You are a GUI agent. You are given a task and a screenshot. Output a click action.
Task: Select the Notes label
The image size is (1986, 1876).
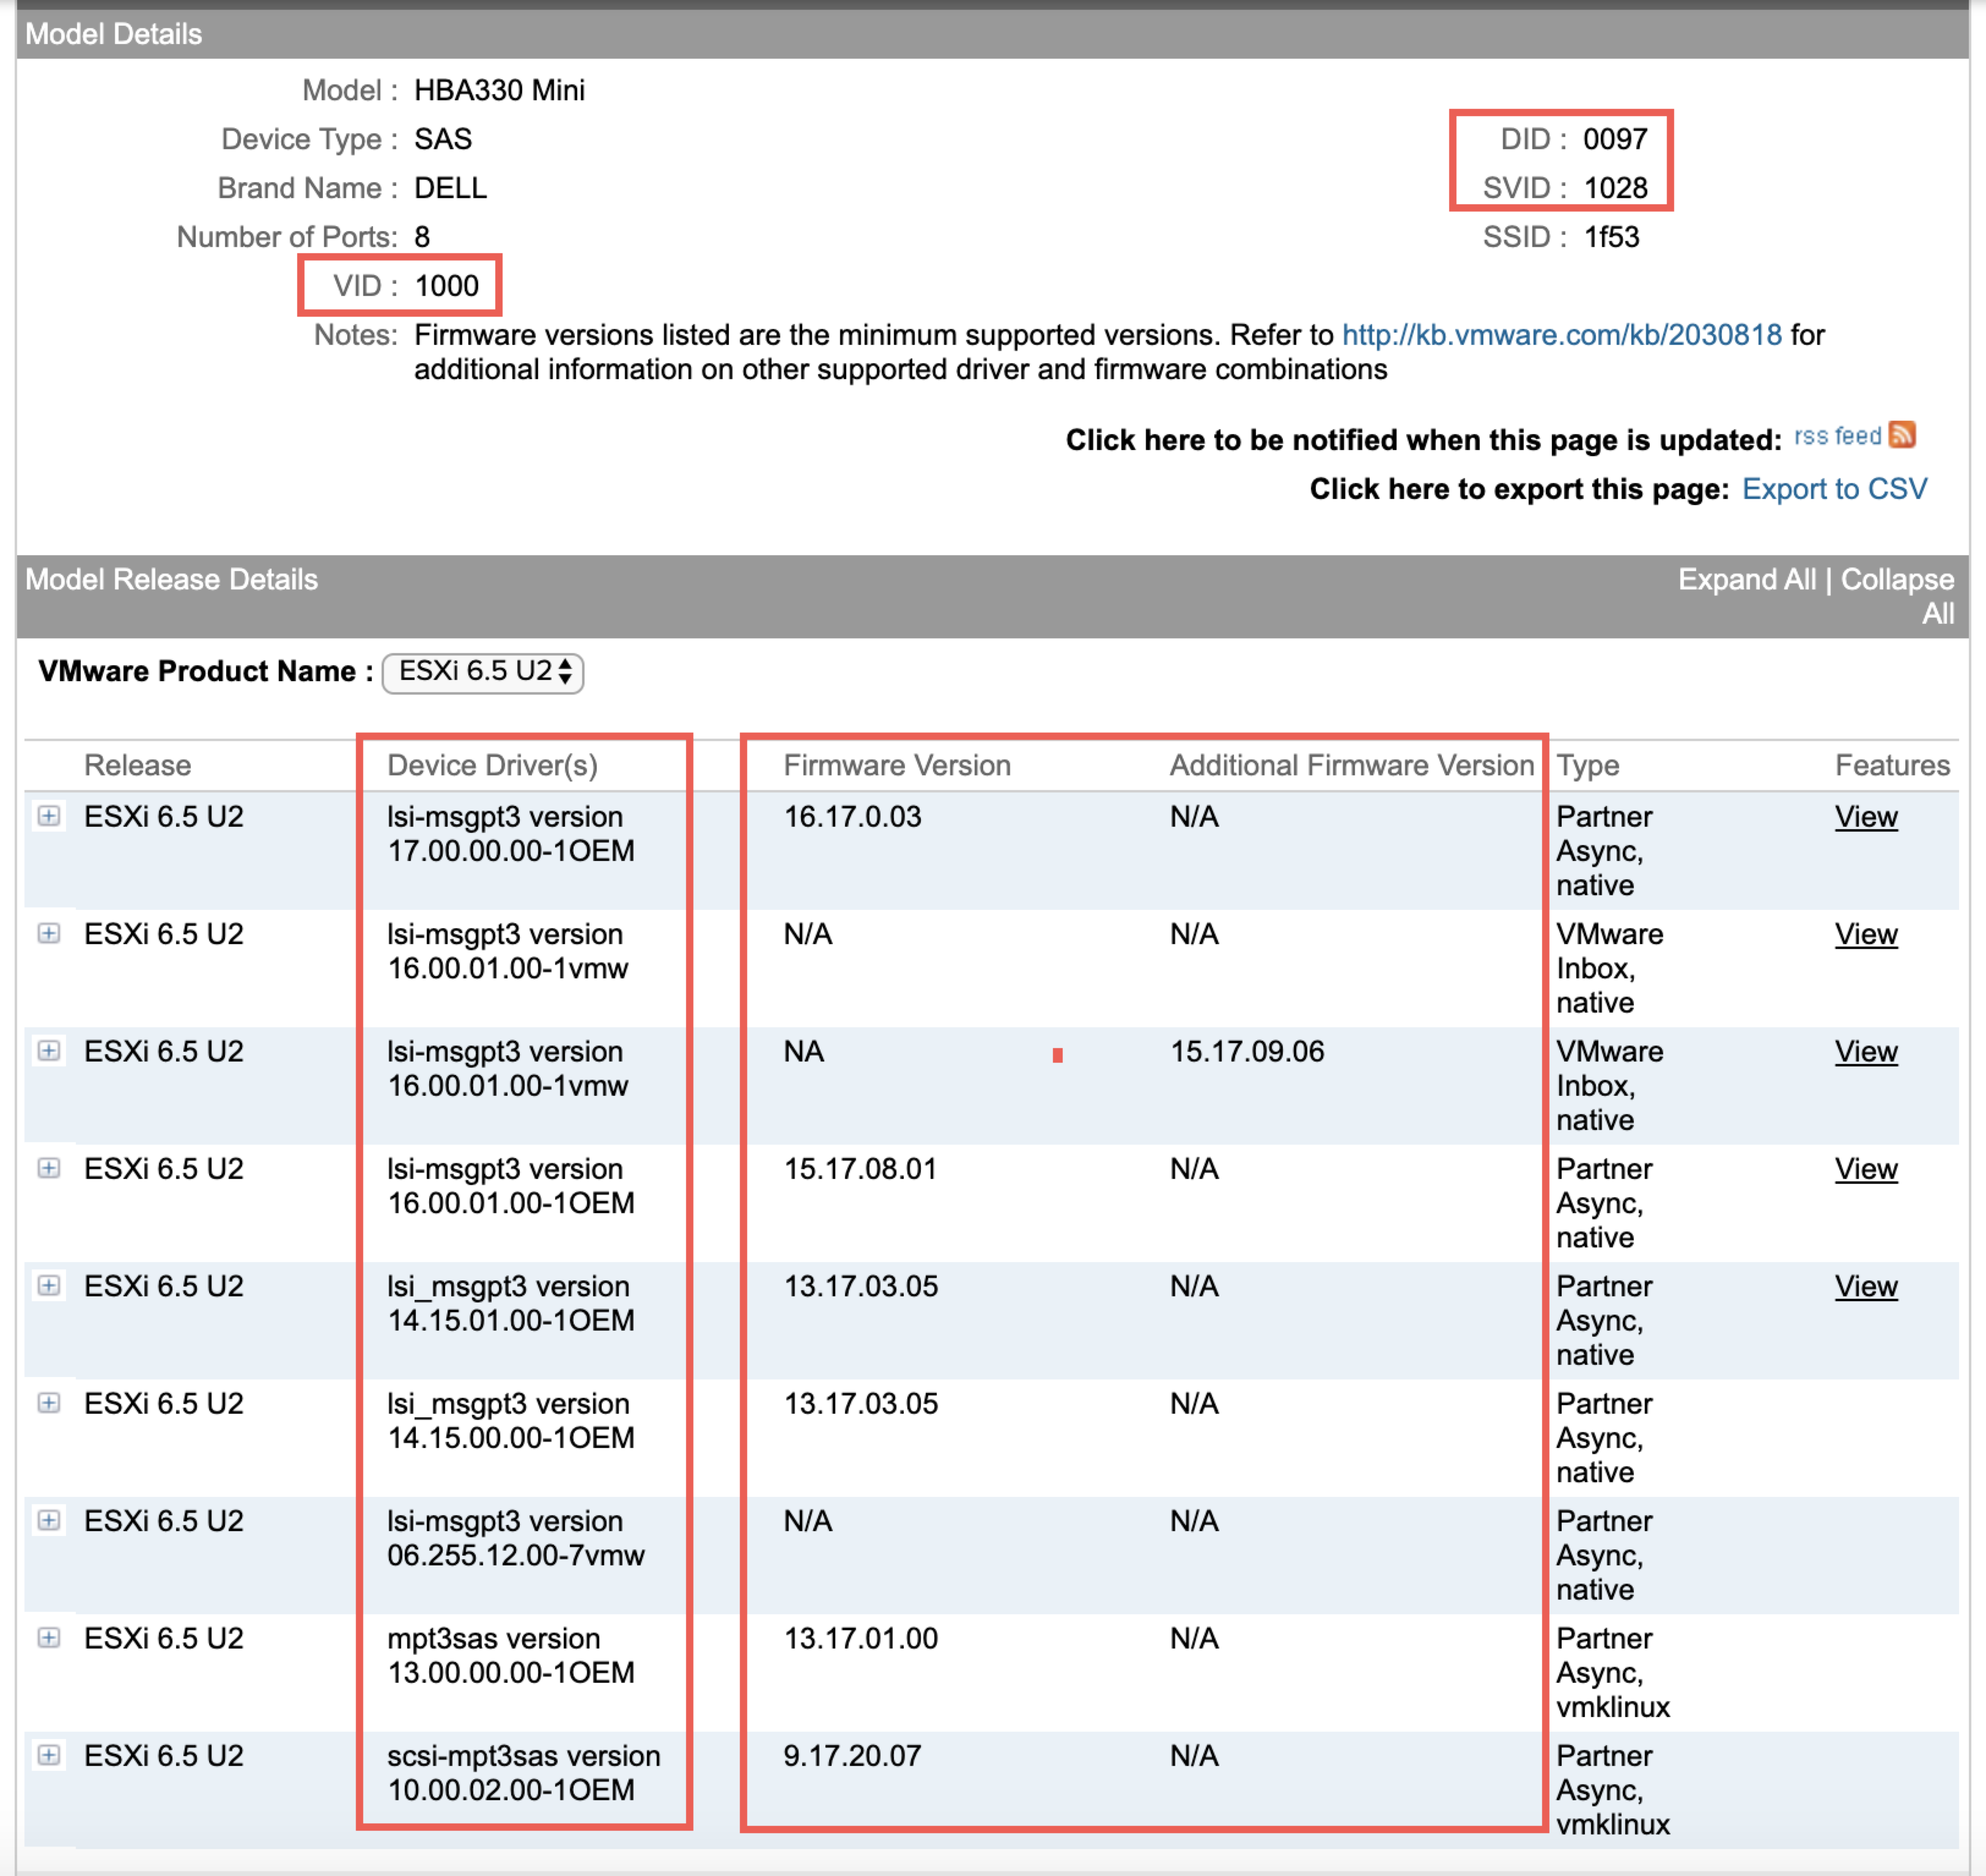click(355, 335)
